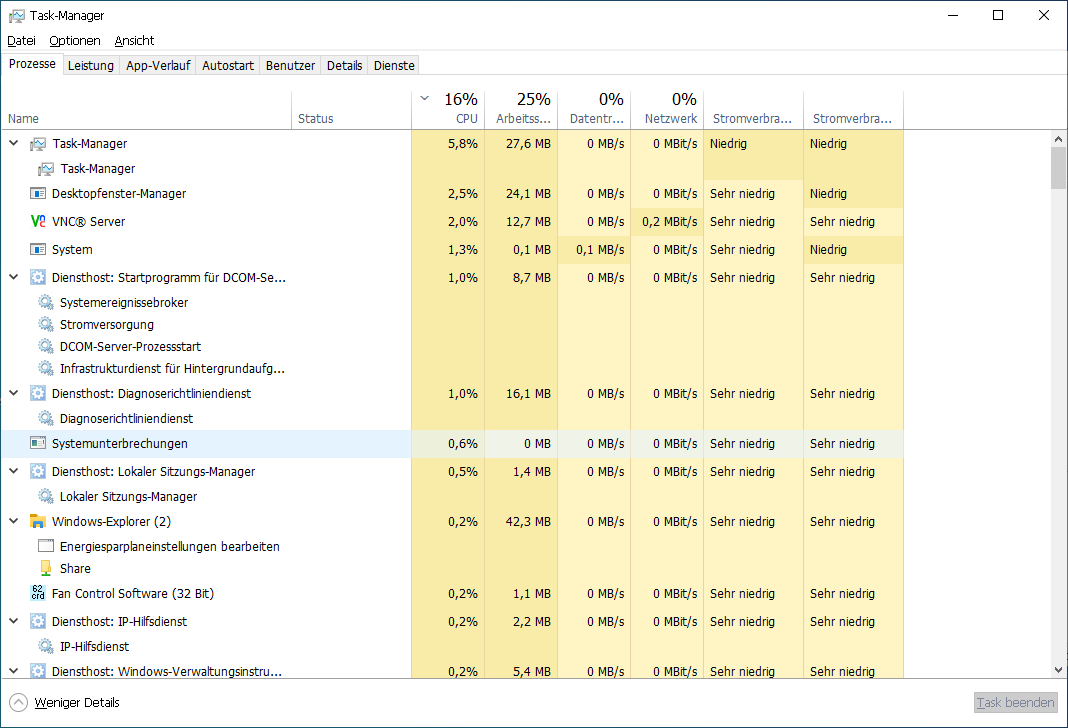The width and height of the screenshot is (1068, 728).
Task: Switch to the Details tab
Action: (x=344, y=65)
